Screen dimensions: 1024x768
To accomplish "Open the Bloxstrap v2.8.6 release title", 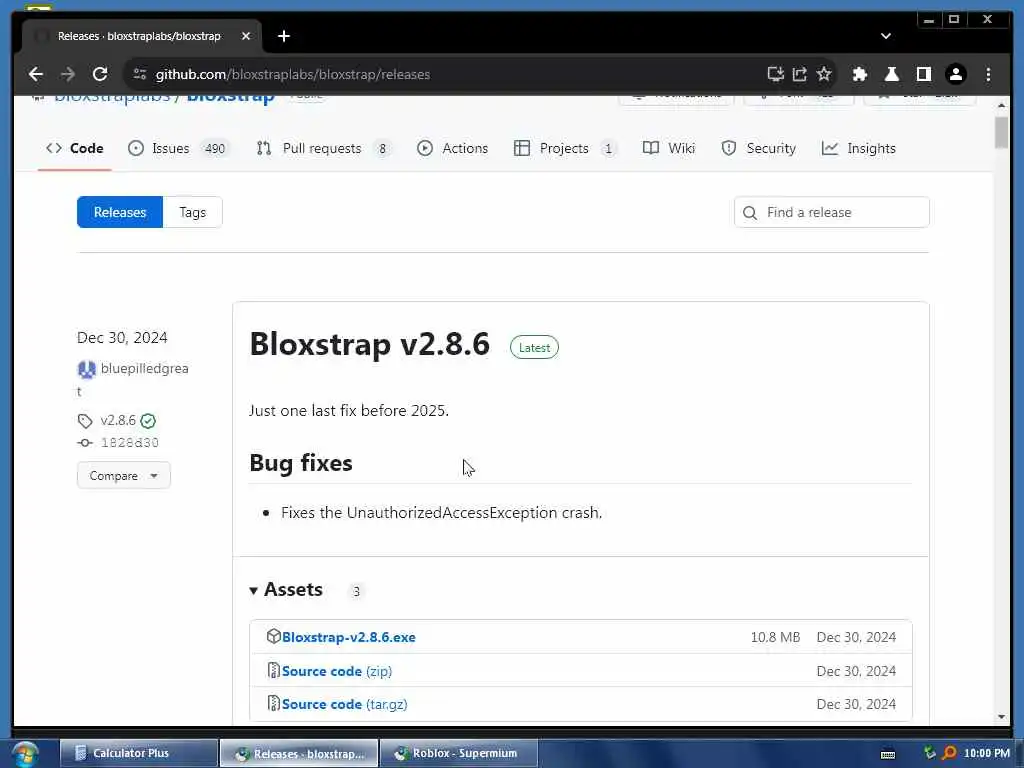I will 370,344.
